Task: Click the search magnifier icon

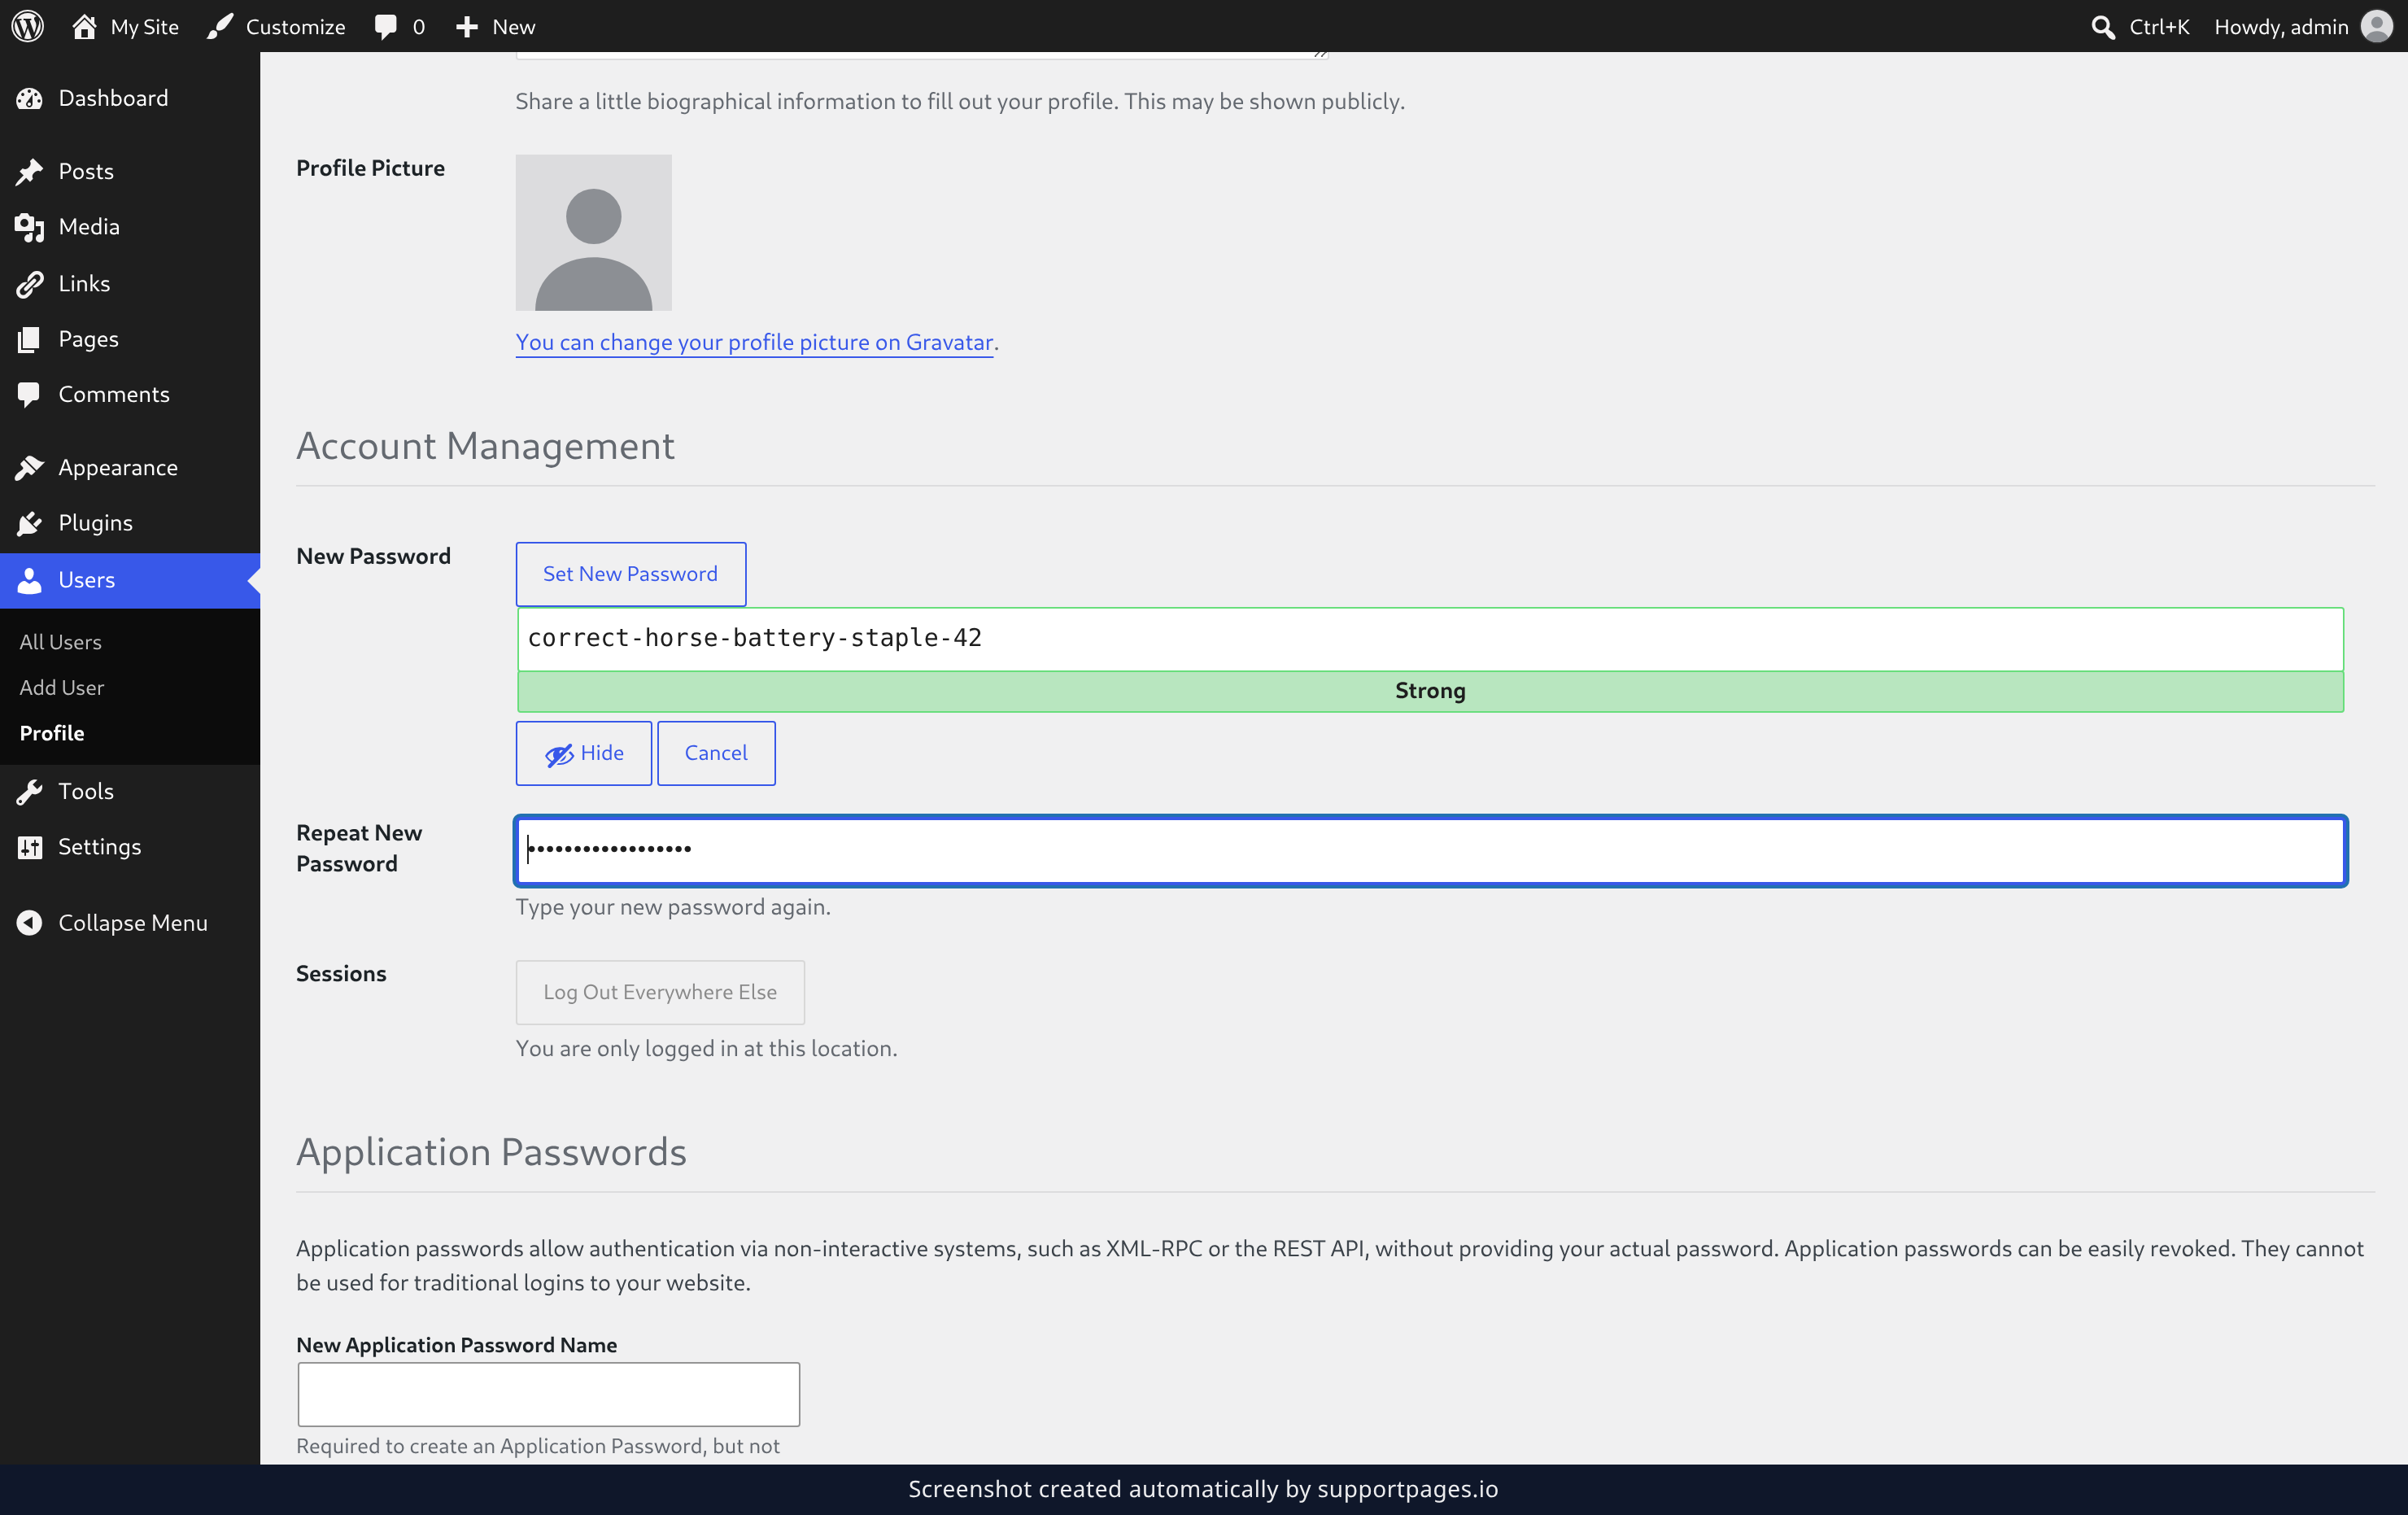Action: tap(2102, 27)
